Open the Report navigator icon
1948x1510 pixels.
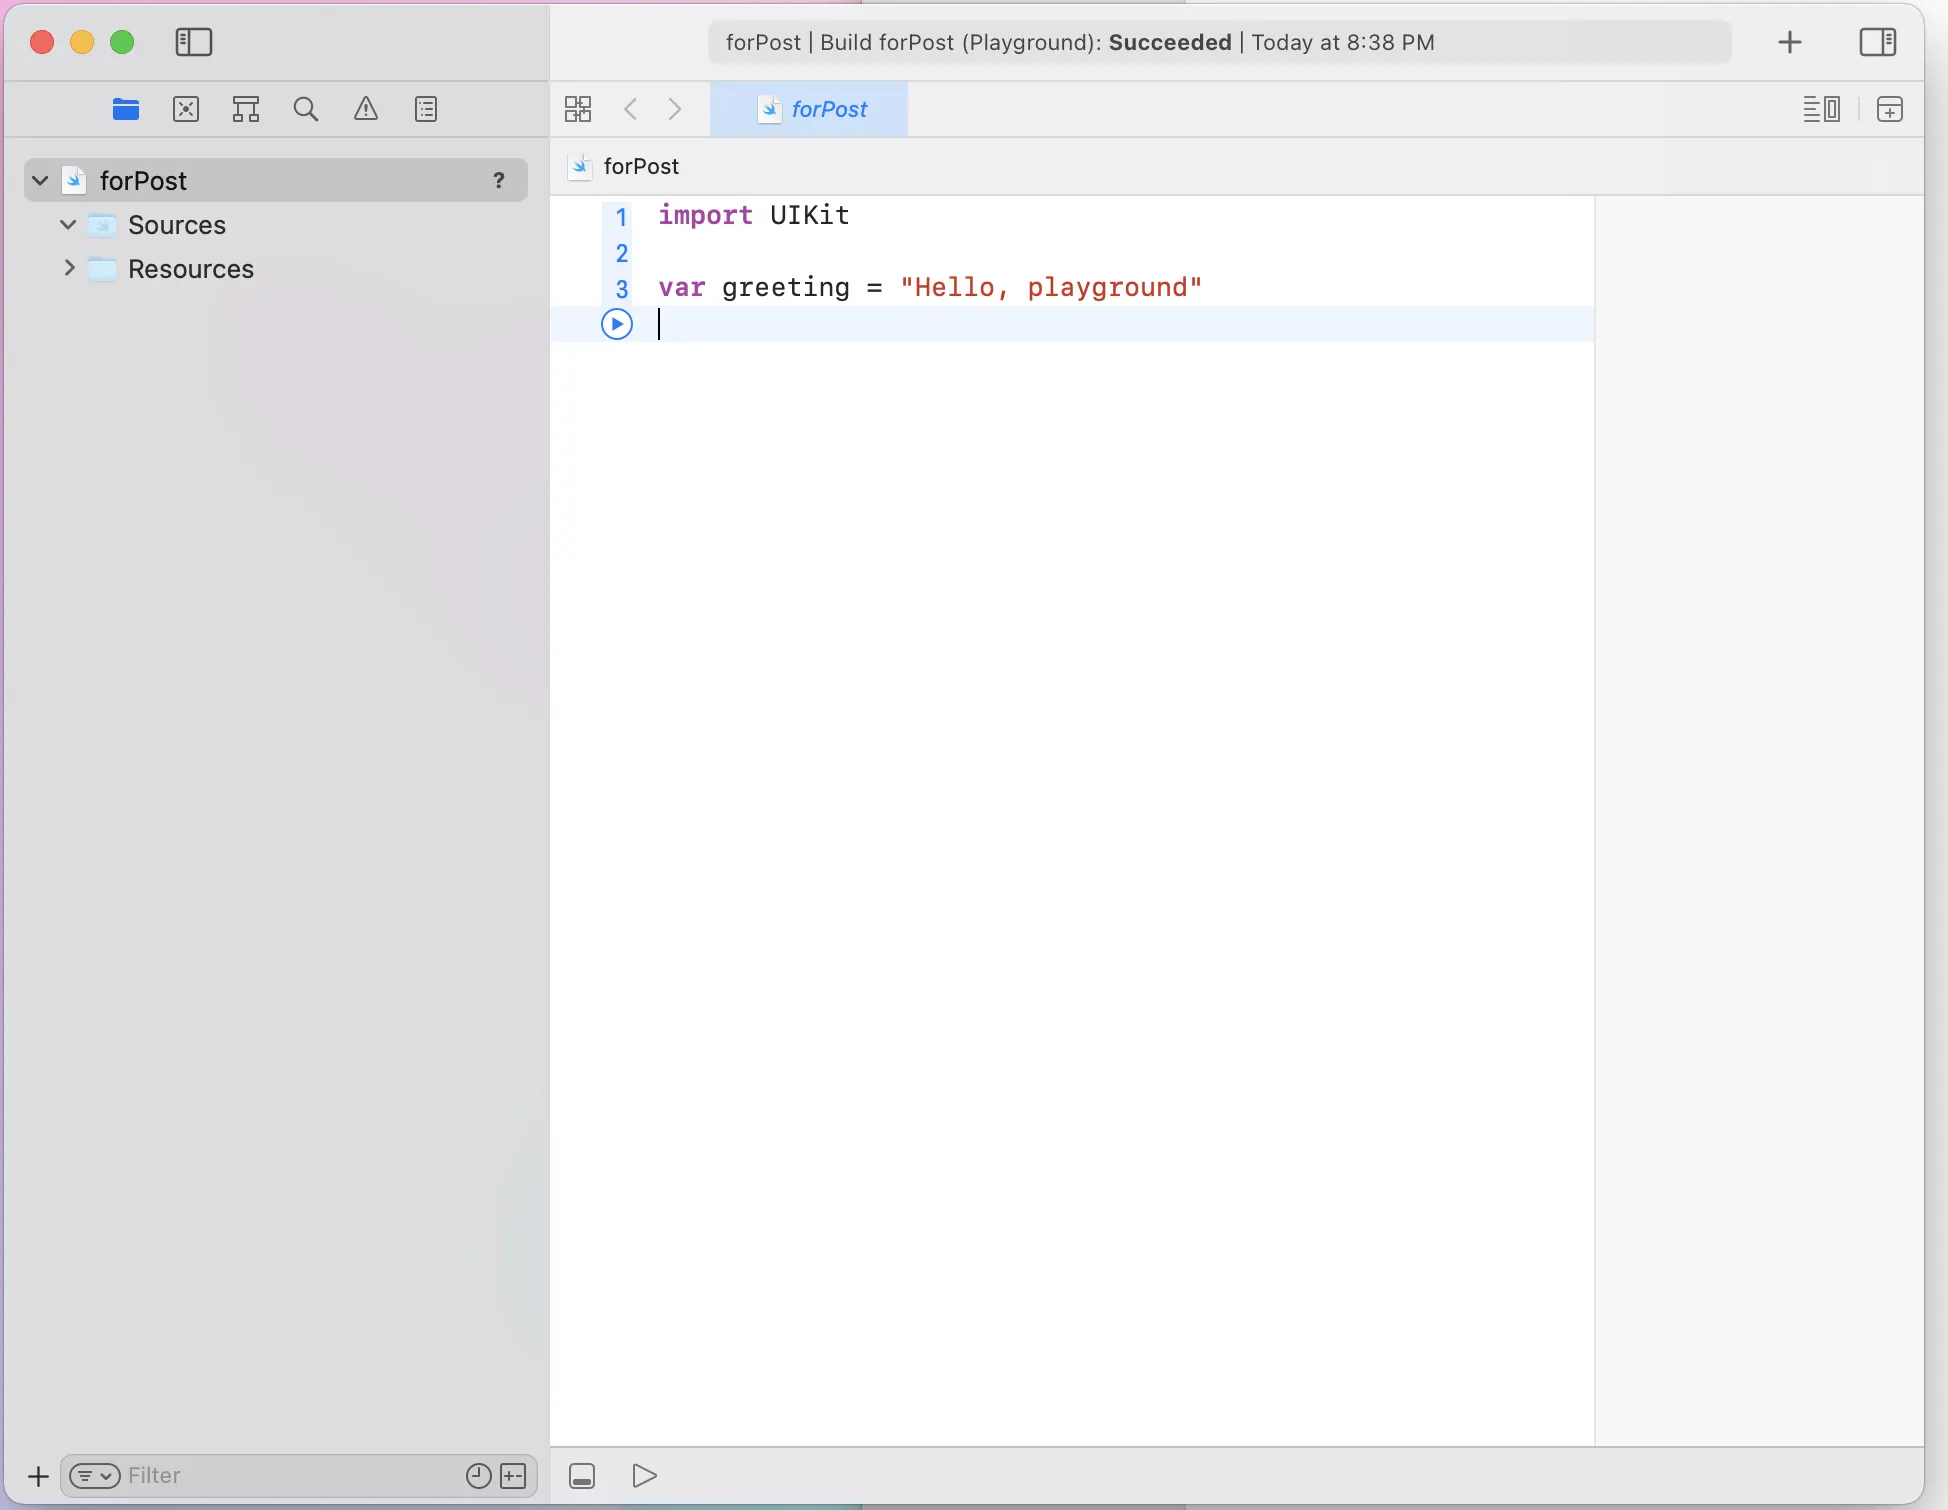coord(426,109)
